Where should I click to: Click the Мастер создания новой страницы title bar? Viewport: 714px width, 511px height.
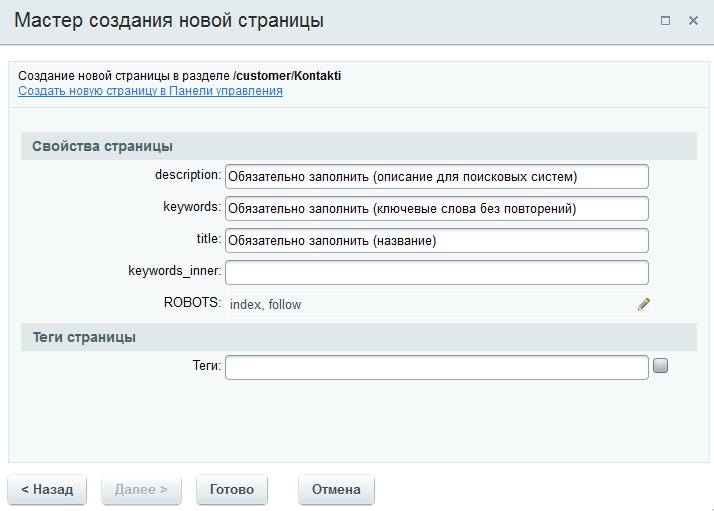pyautogui.click(x=169, y=20)
